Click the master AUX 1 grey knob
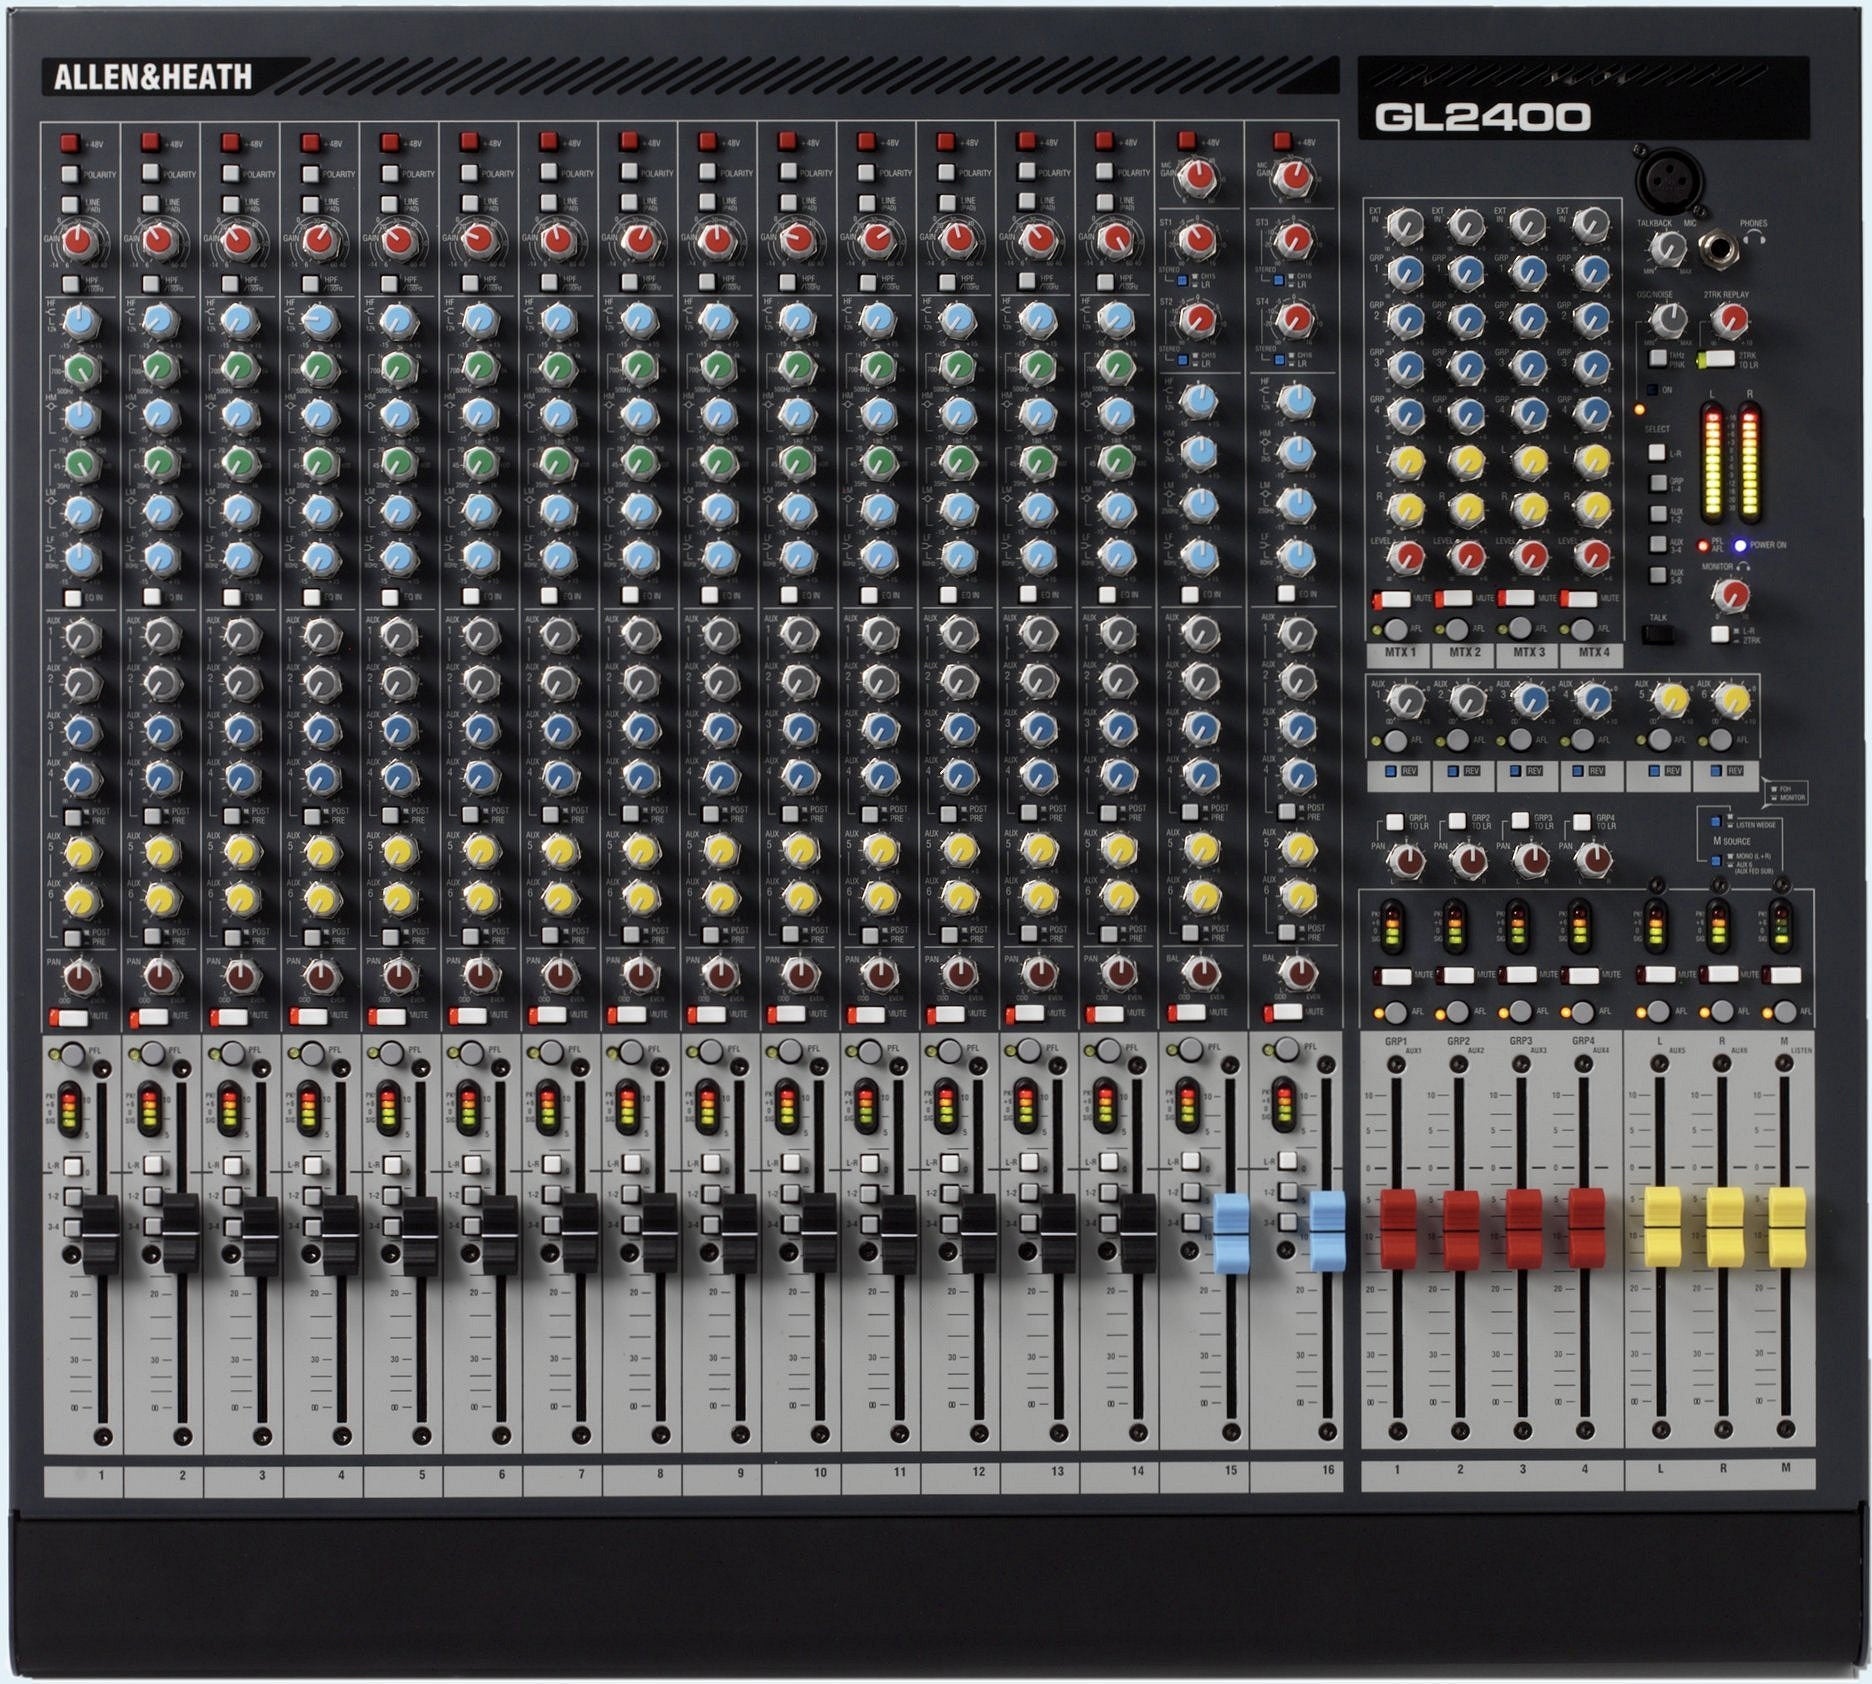This screenshot has width=1872, height=1684. pos(1407,700)
